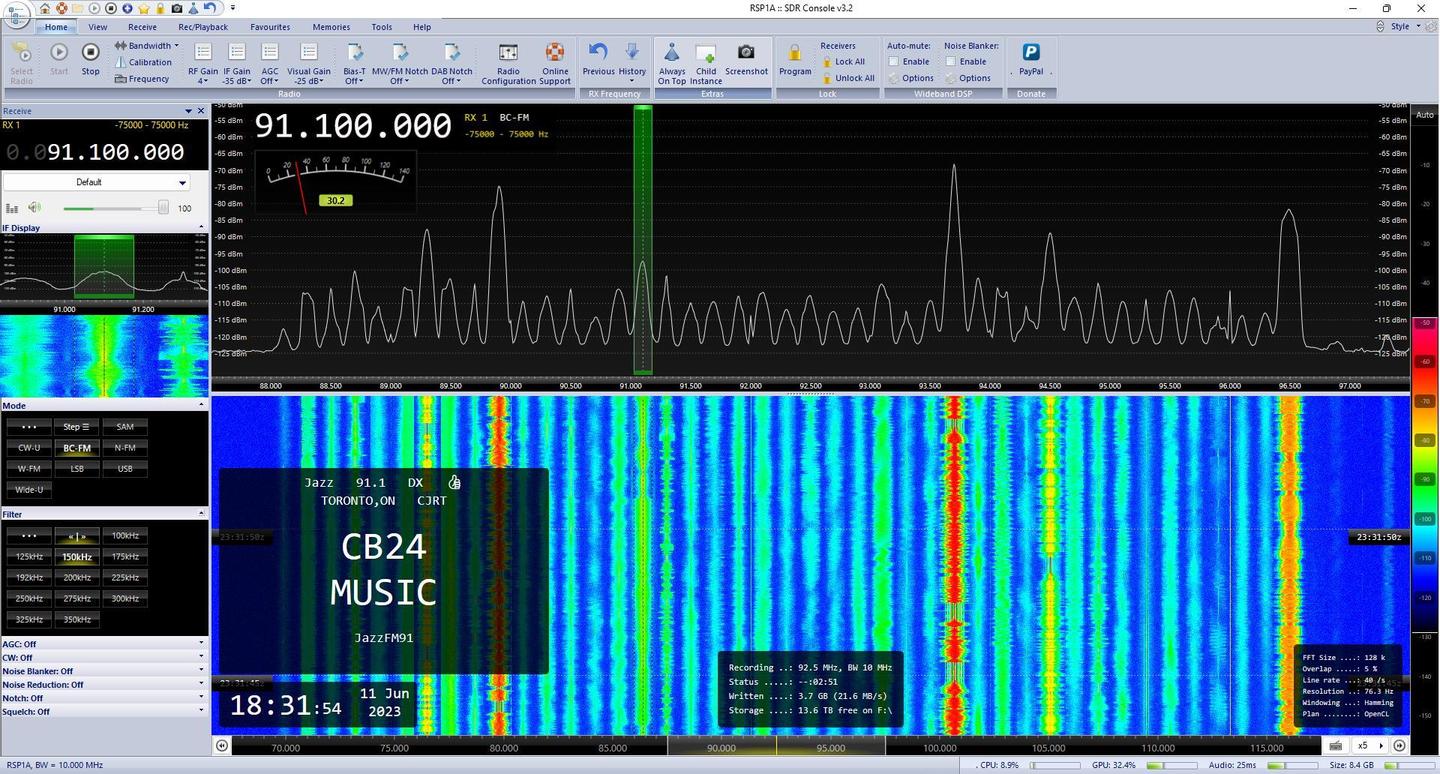
Task: Select 150kHz filter
Action: click(77, 557)
